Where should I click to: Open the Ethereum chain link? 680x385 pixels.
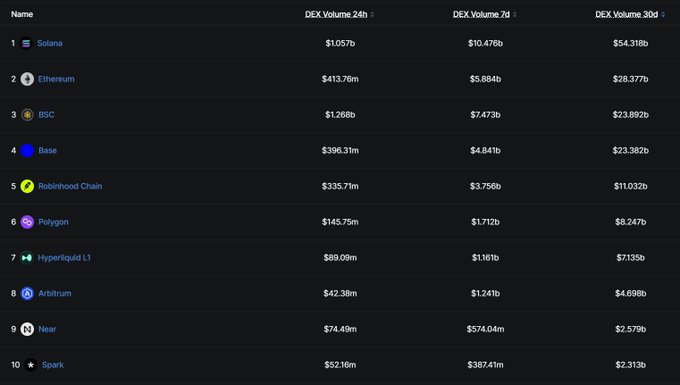pyautogui.click(x=56, y=79)
